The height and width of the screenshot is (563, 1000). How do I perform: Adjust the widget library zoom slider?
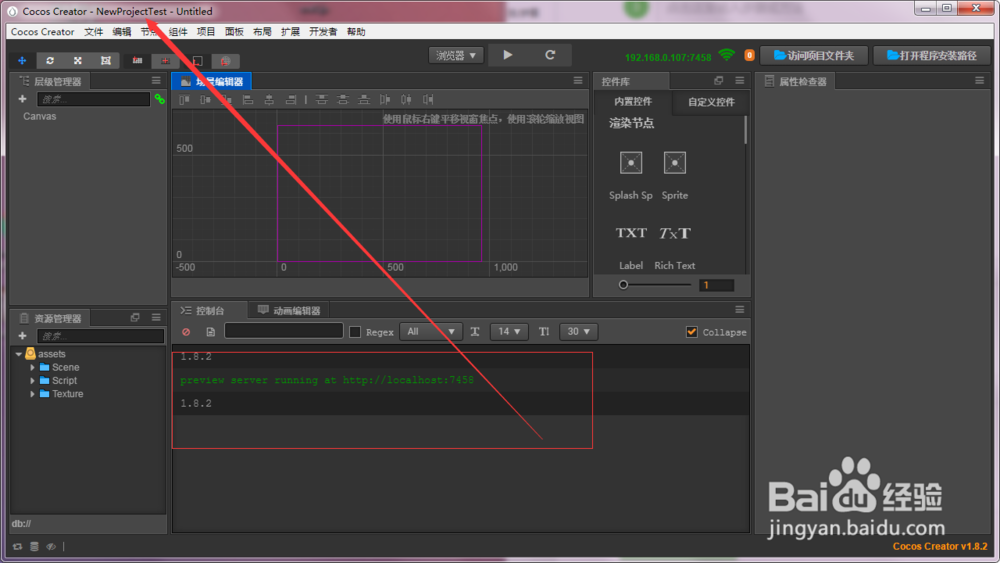[656, 285]
